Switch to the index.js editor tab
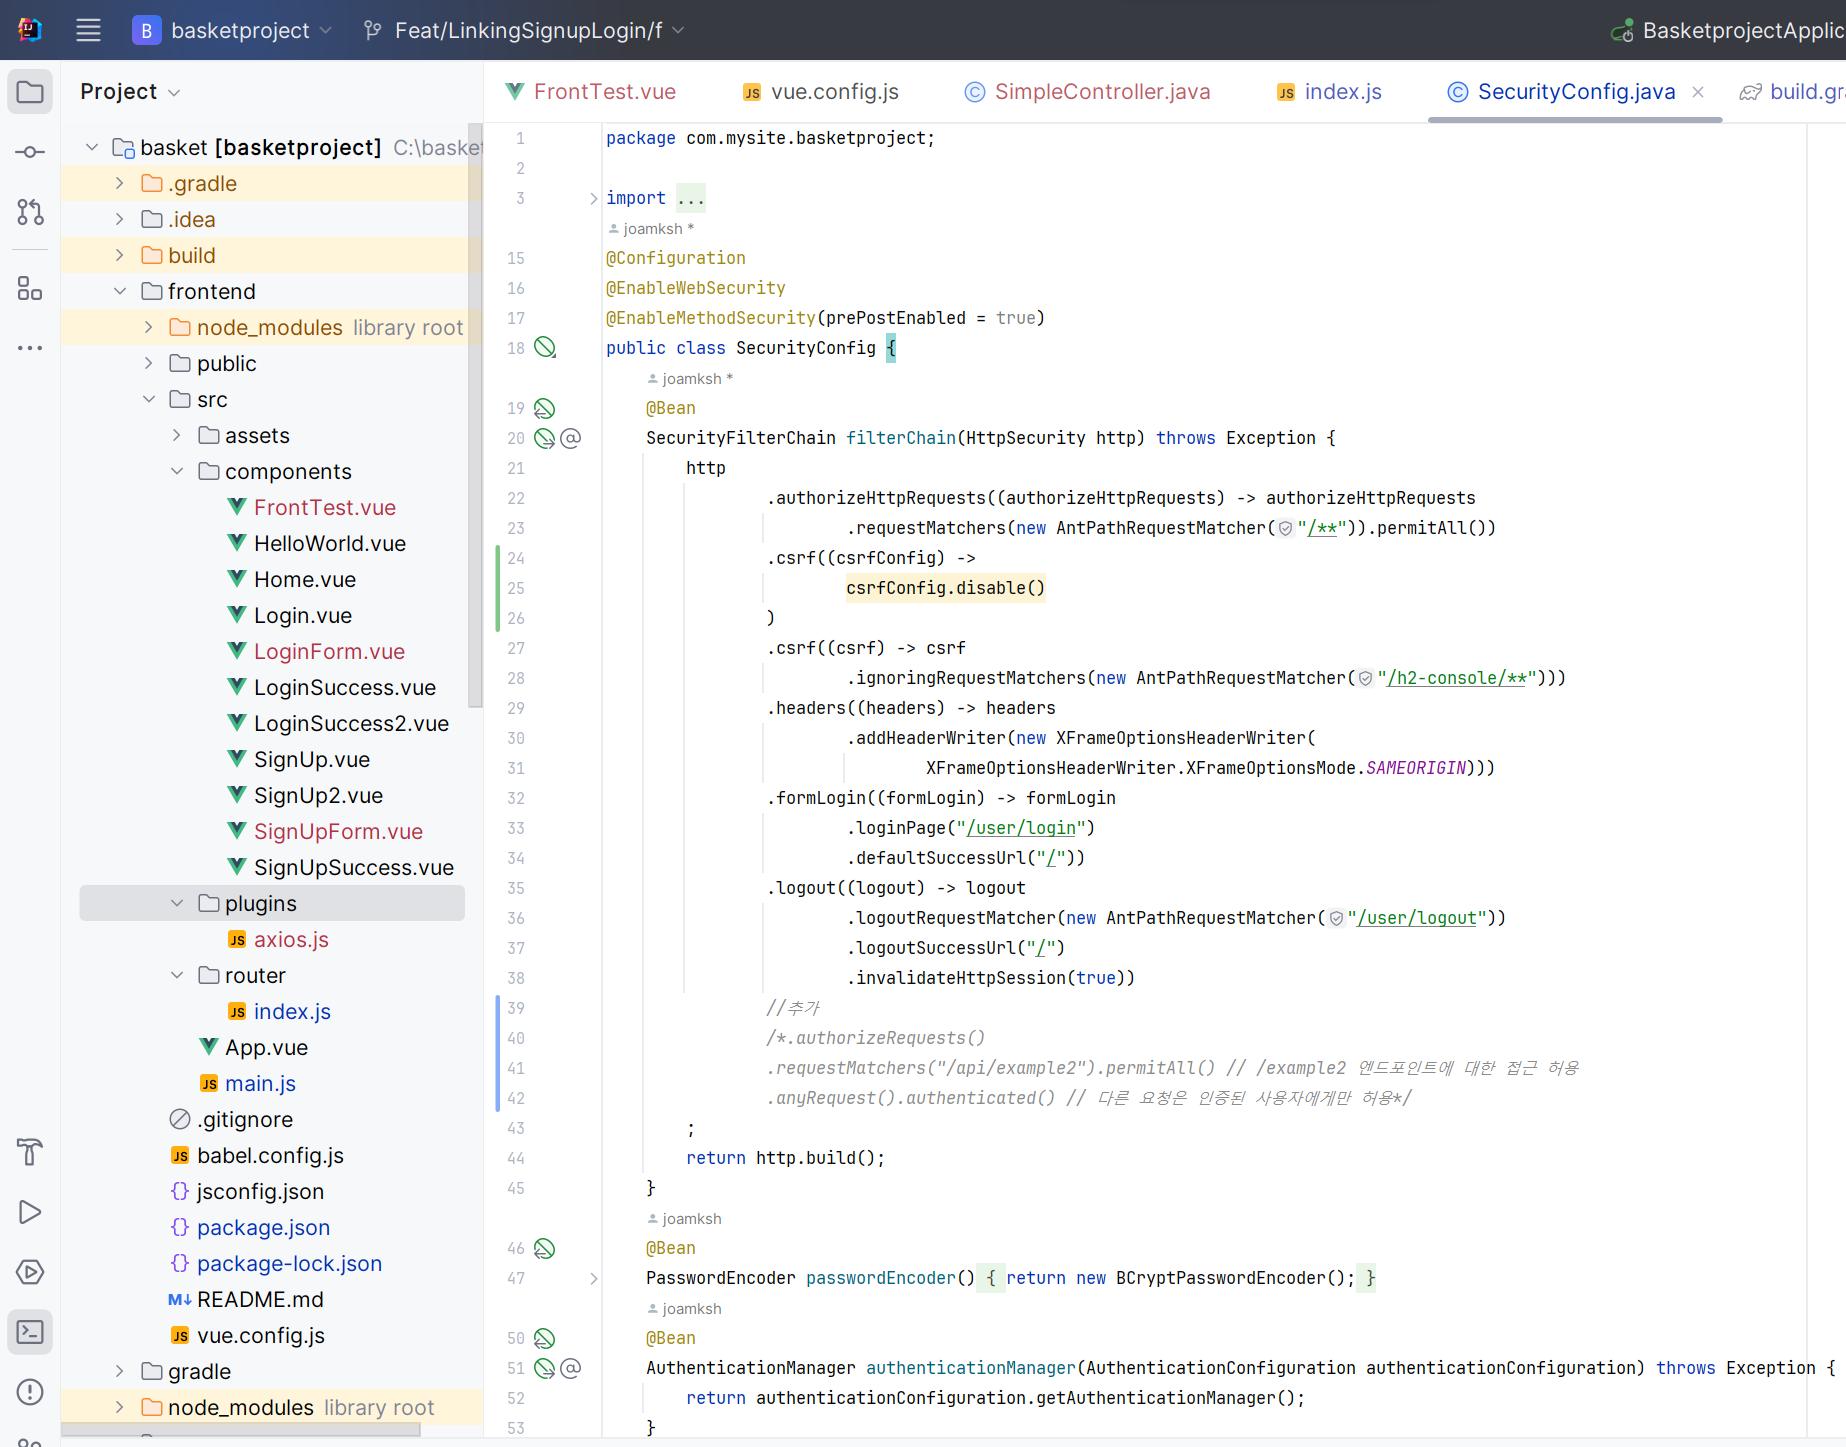Image resolution: width=1846 pixels, height=1447 pixels. (1329, 92)
